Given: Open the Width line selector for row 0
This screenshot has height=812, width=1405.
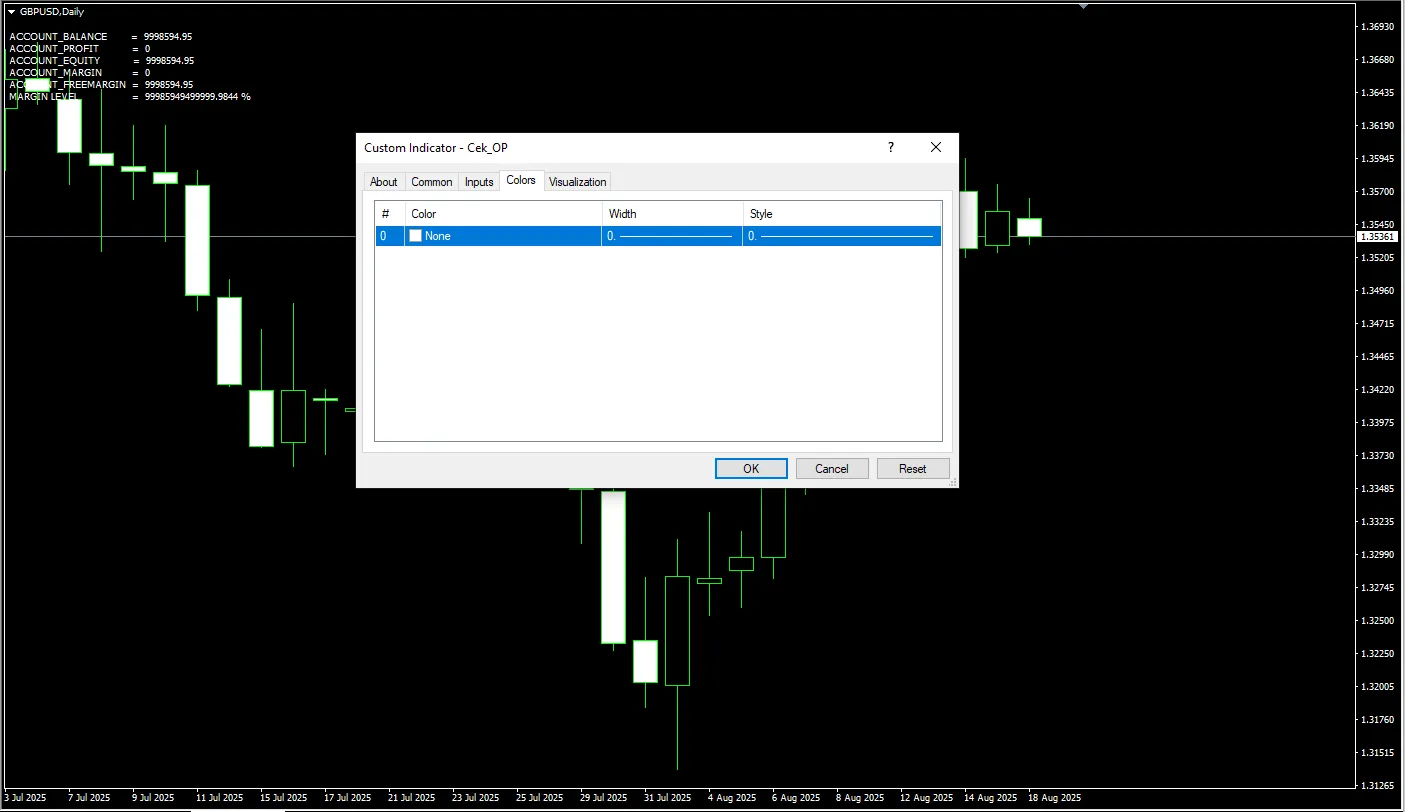Looking at the screenshot, I should (671, 236).
